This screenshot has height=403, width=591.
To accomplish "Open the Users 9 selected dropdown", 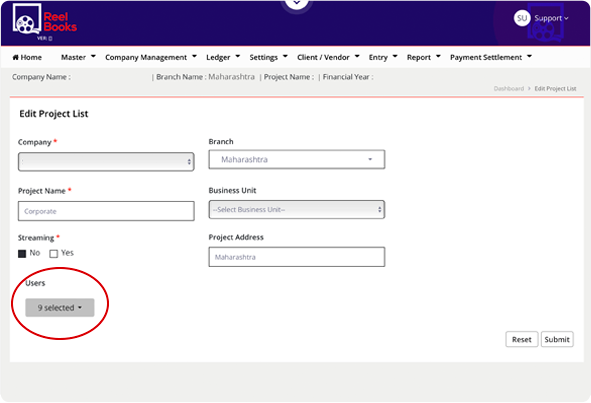I will click(x=60, y=308).
